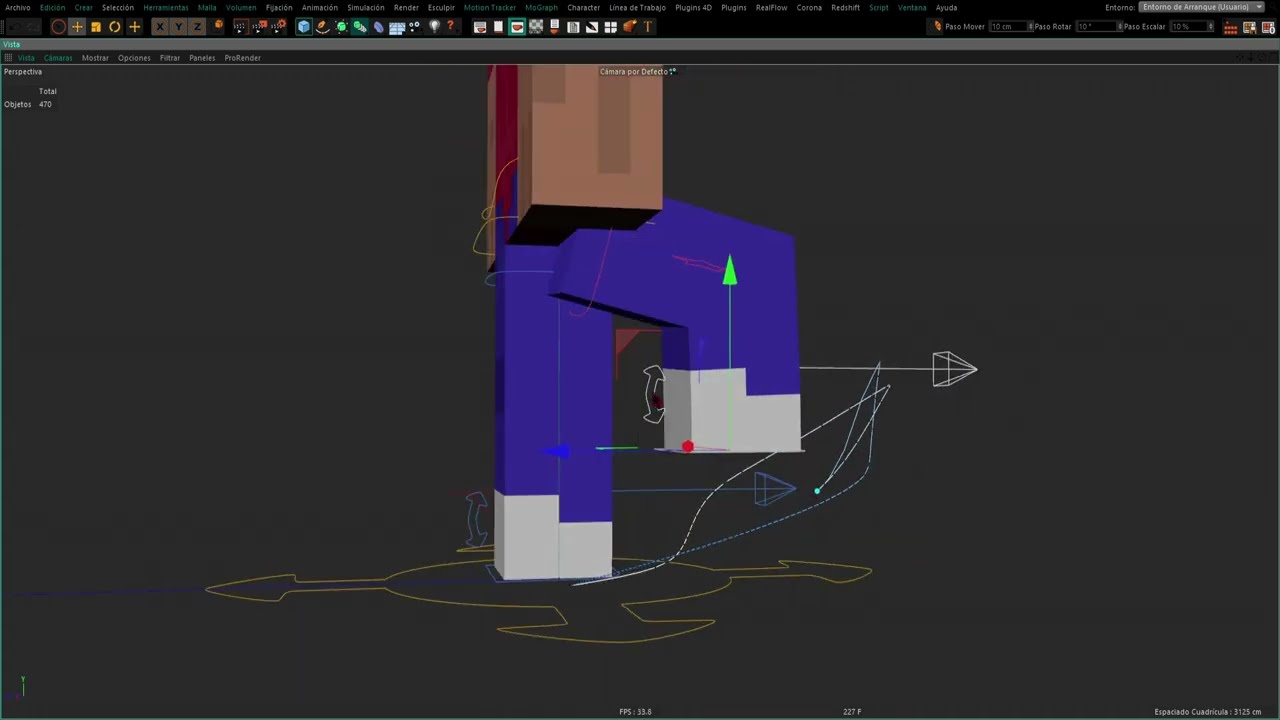Open the Herramientas menu
Screen dimensions: 1280x720
pos(165,7)
